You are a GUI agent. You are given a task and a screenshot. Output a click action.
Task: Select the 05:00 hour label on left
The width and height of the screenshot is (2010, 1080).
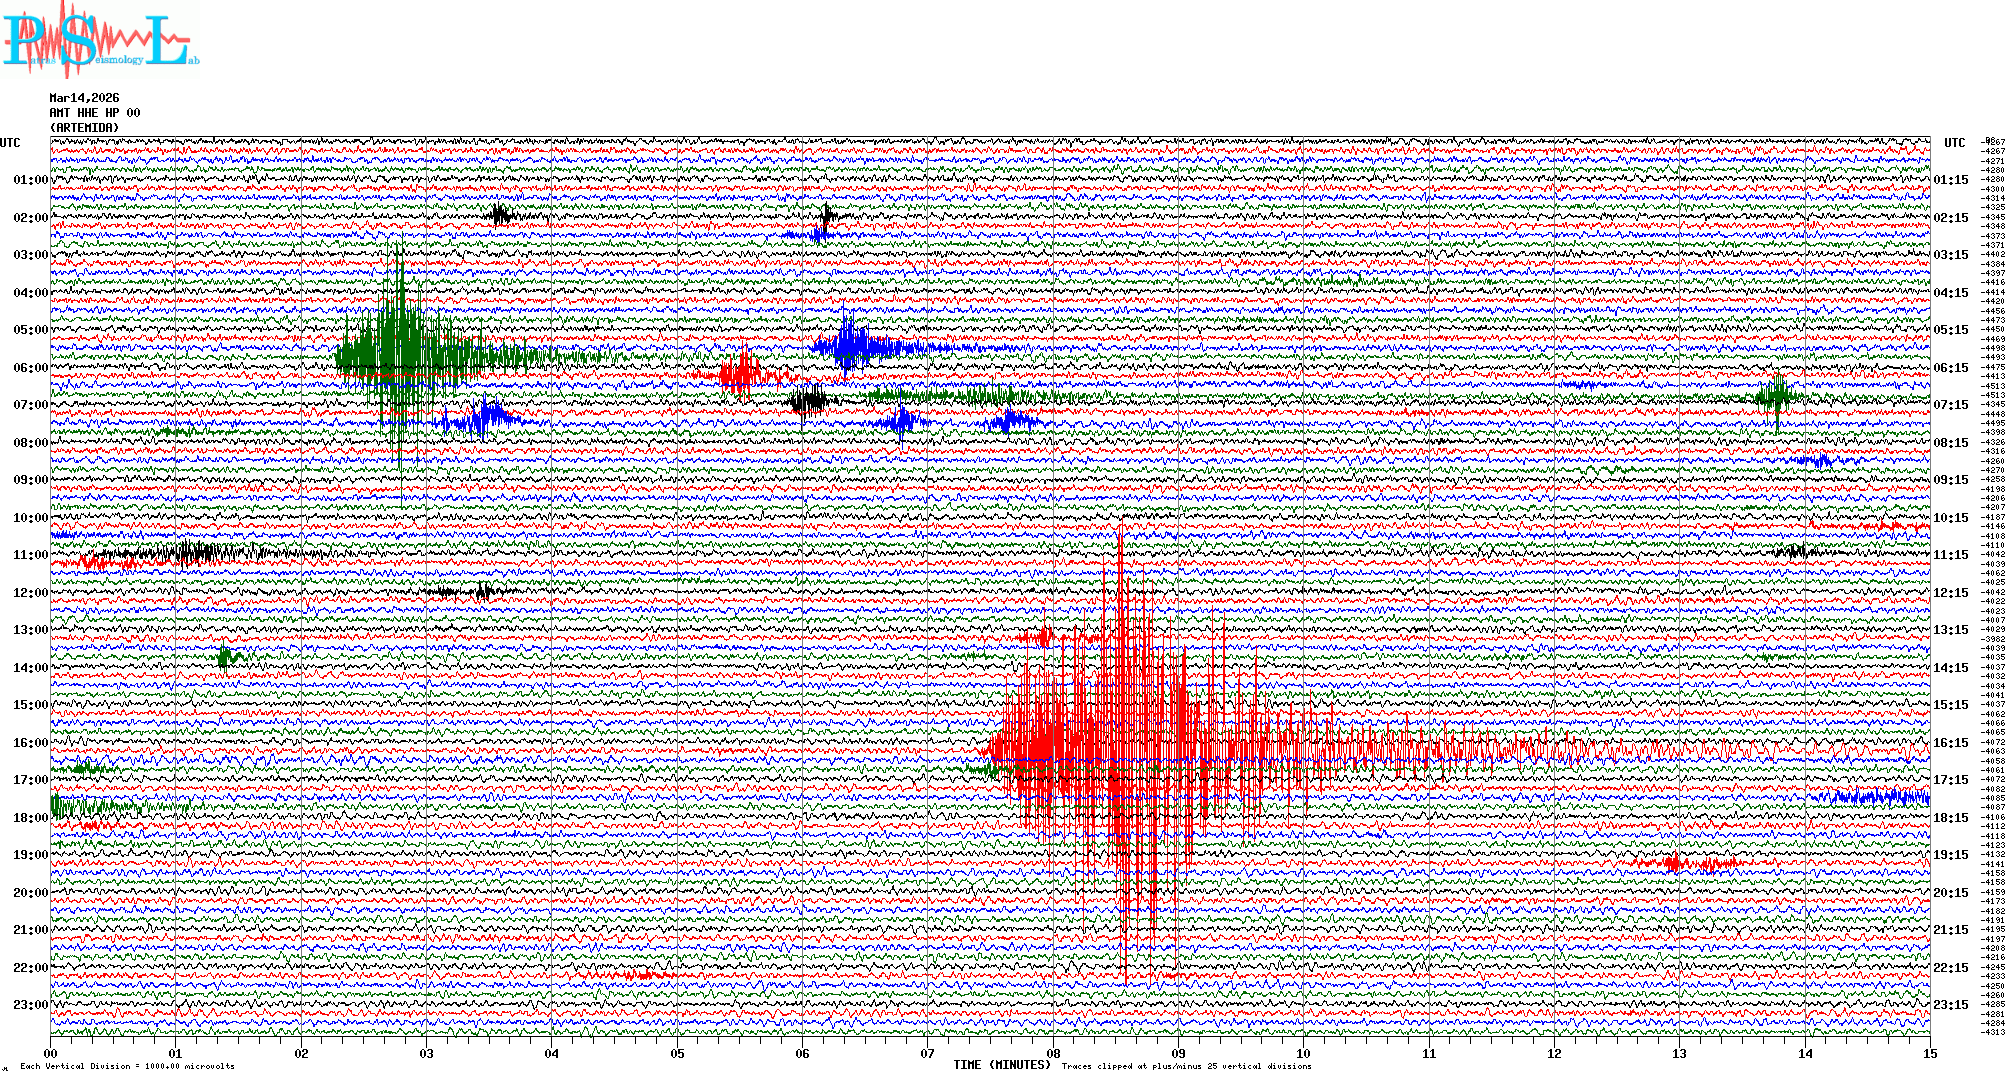click(x=30, y=330)
